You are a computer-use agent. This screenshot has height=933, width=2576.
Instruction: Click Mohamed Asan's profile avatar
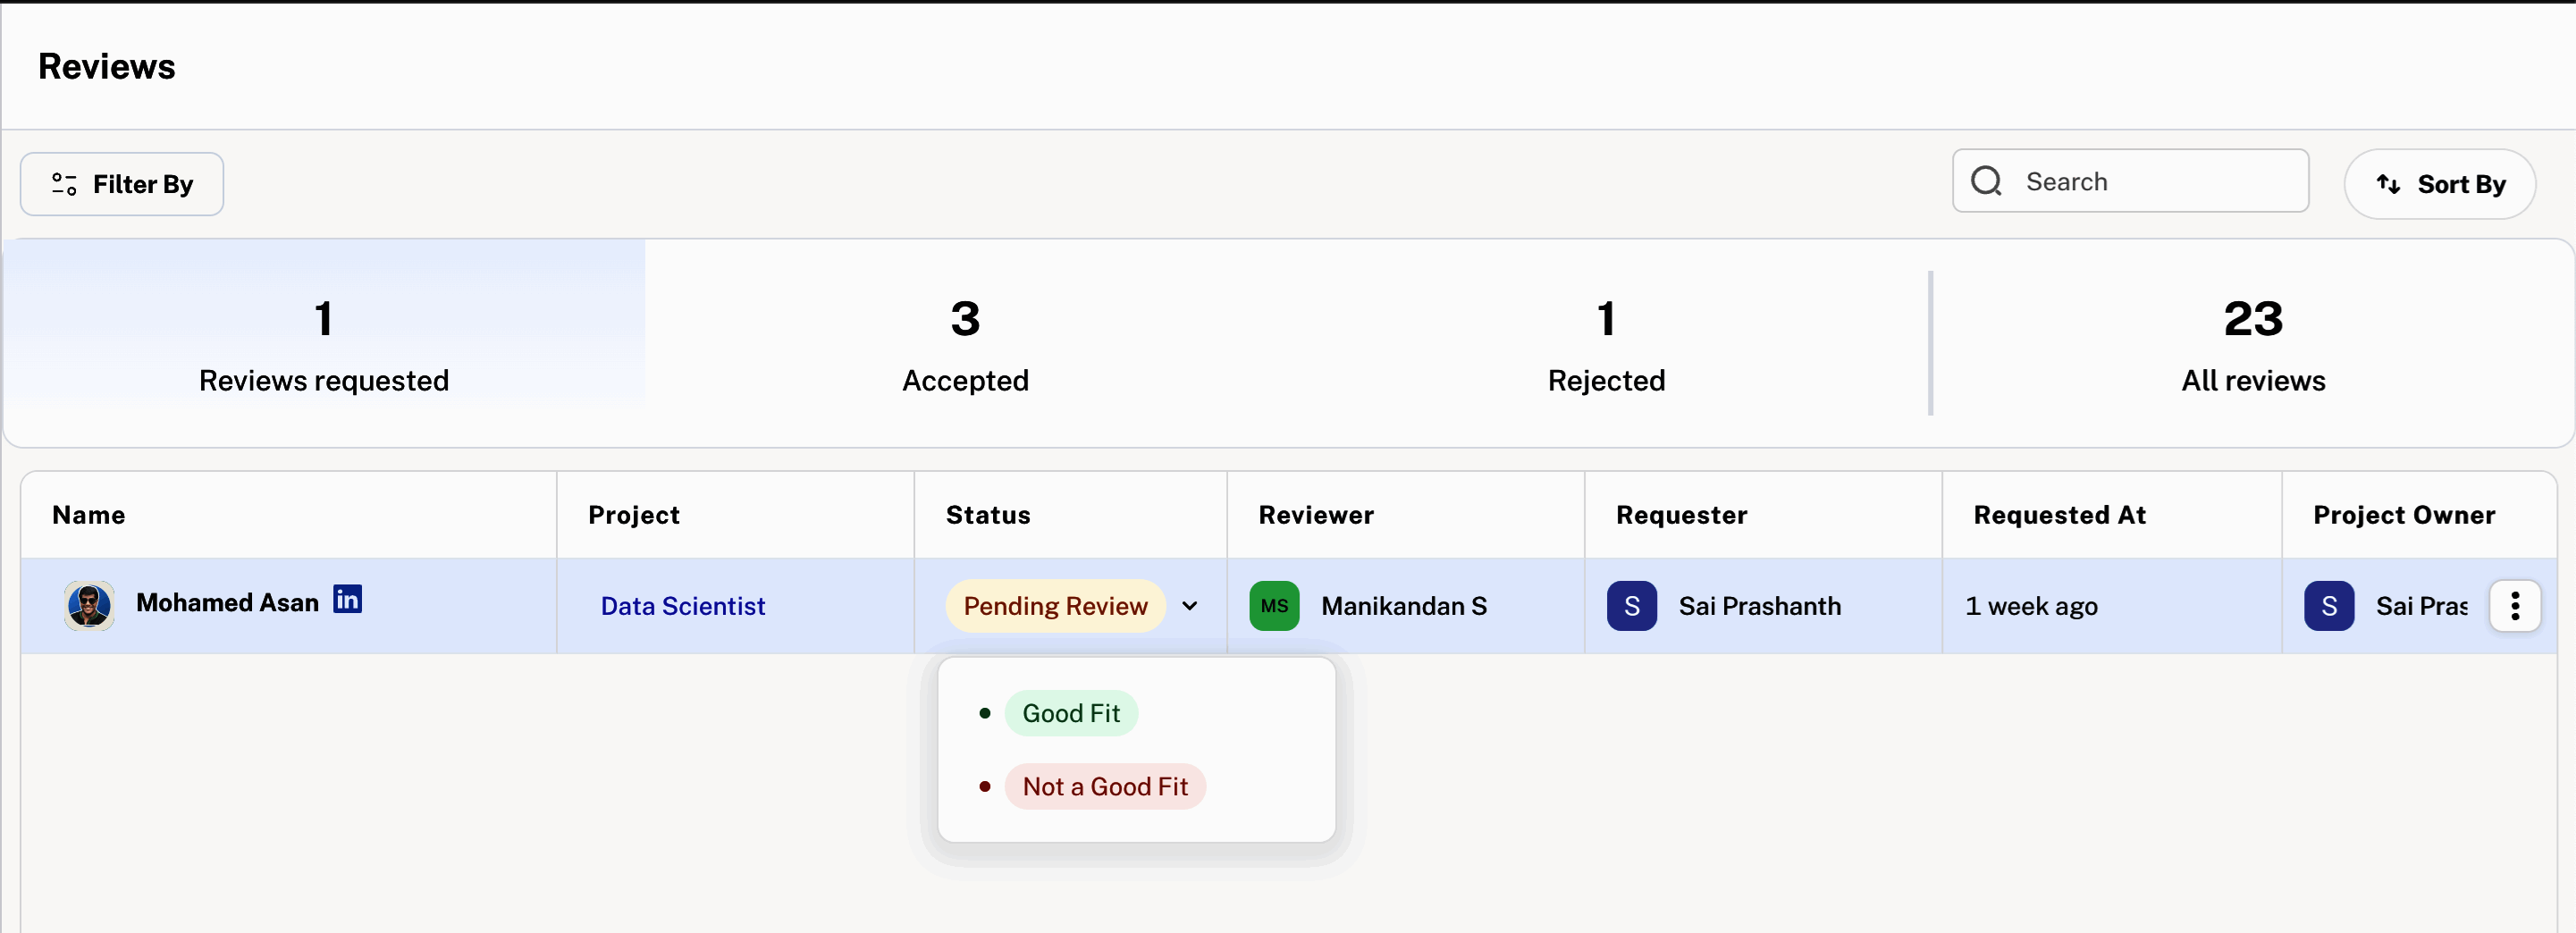pyautogui.click(x=89, y=605)
